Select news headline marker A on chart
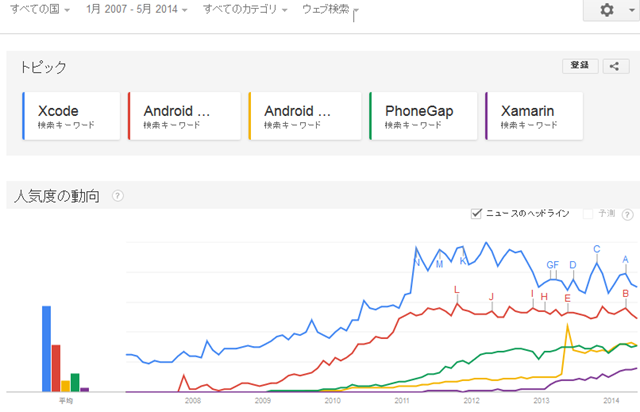This screenshot has width=640, height=412. [625, 260]
